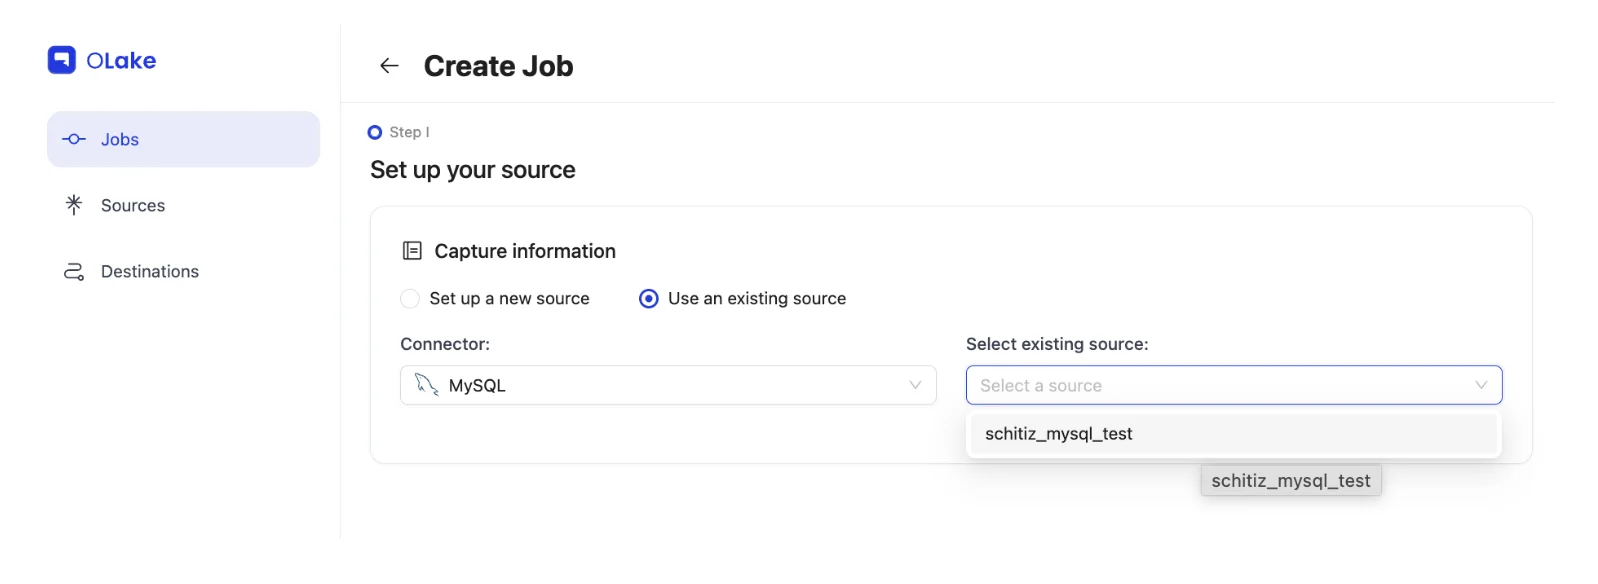This screenshot has width=1598, height=584.
Task: Click the chevron in the Connector dropdown
Action: click(x=915, y=385)
